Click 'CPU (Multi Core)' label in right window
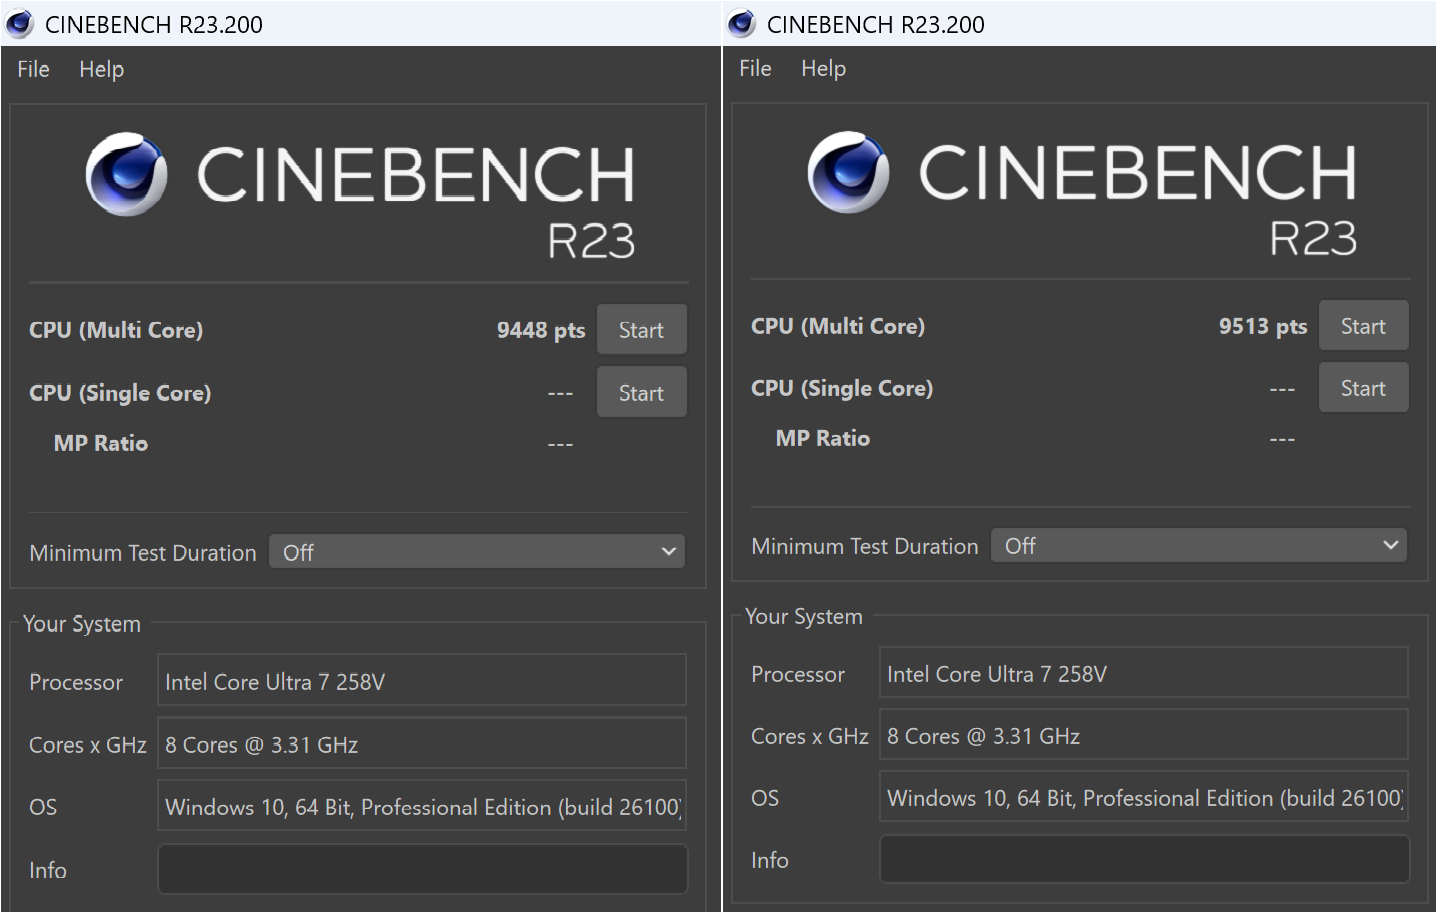Screen dimensions: 1436x912 838,326
